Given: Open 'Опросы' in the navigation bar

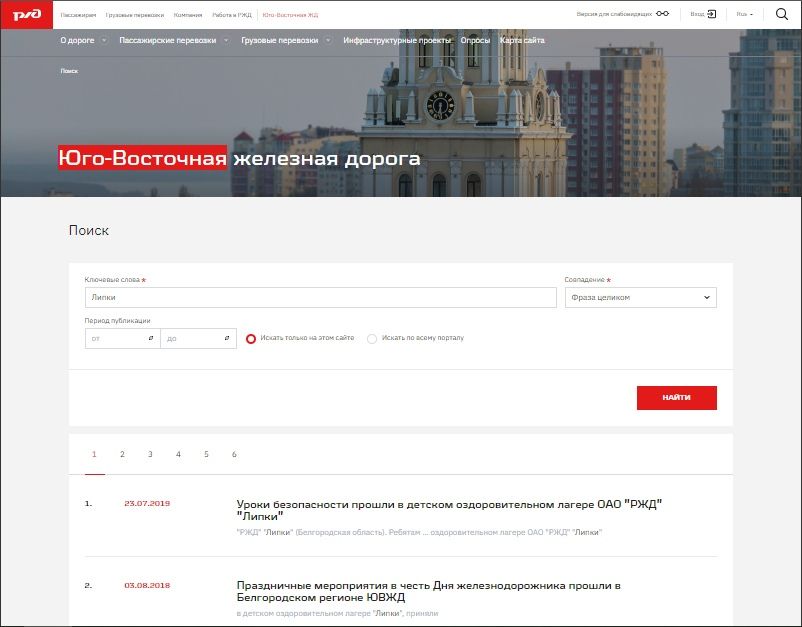Looking at the screenshot, I should [475, 41].
